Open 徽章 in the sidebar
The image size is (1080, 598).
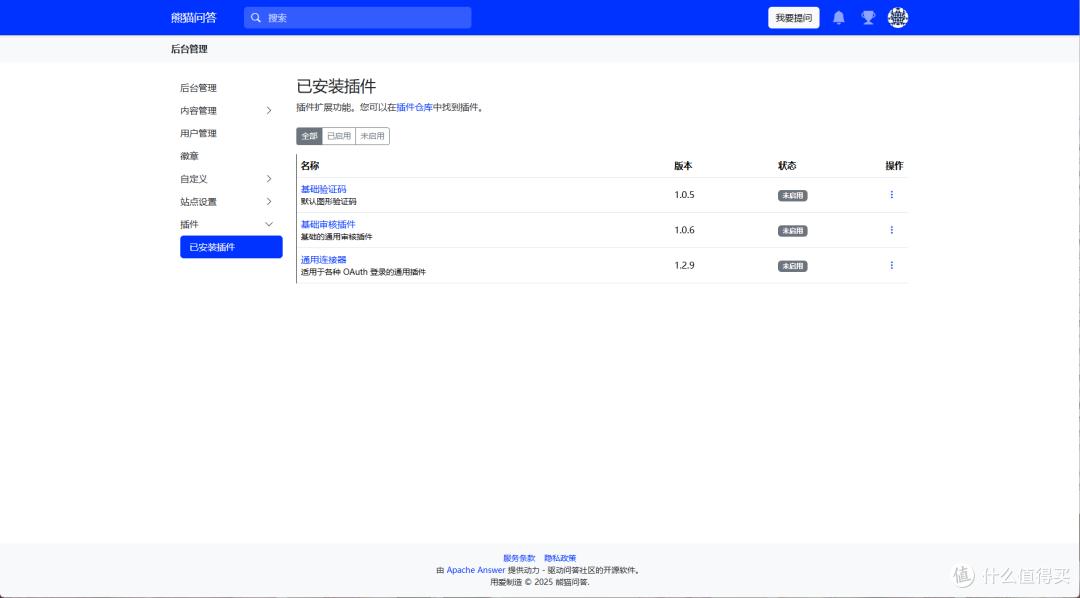pyautogui.click(x=189, y=156)
